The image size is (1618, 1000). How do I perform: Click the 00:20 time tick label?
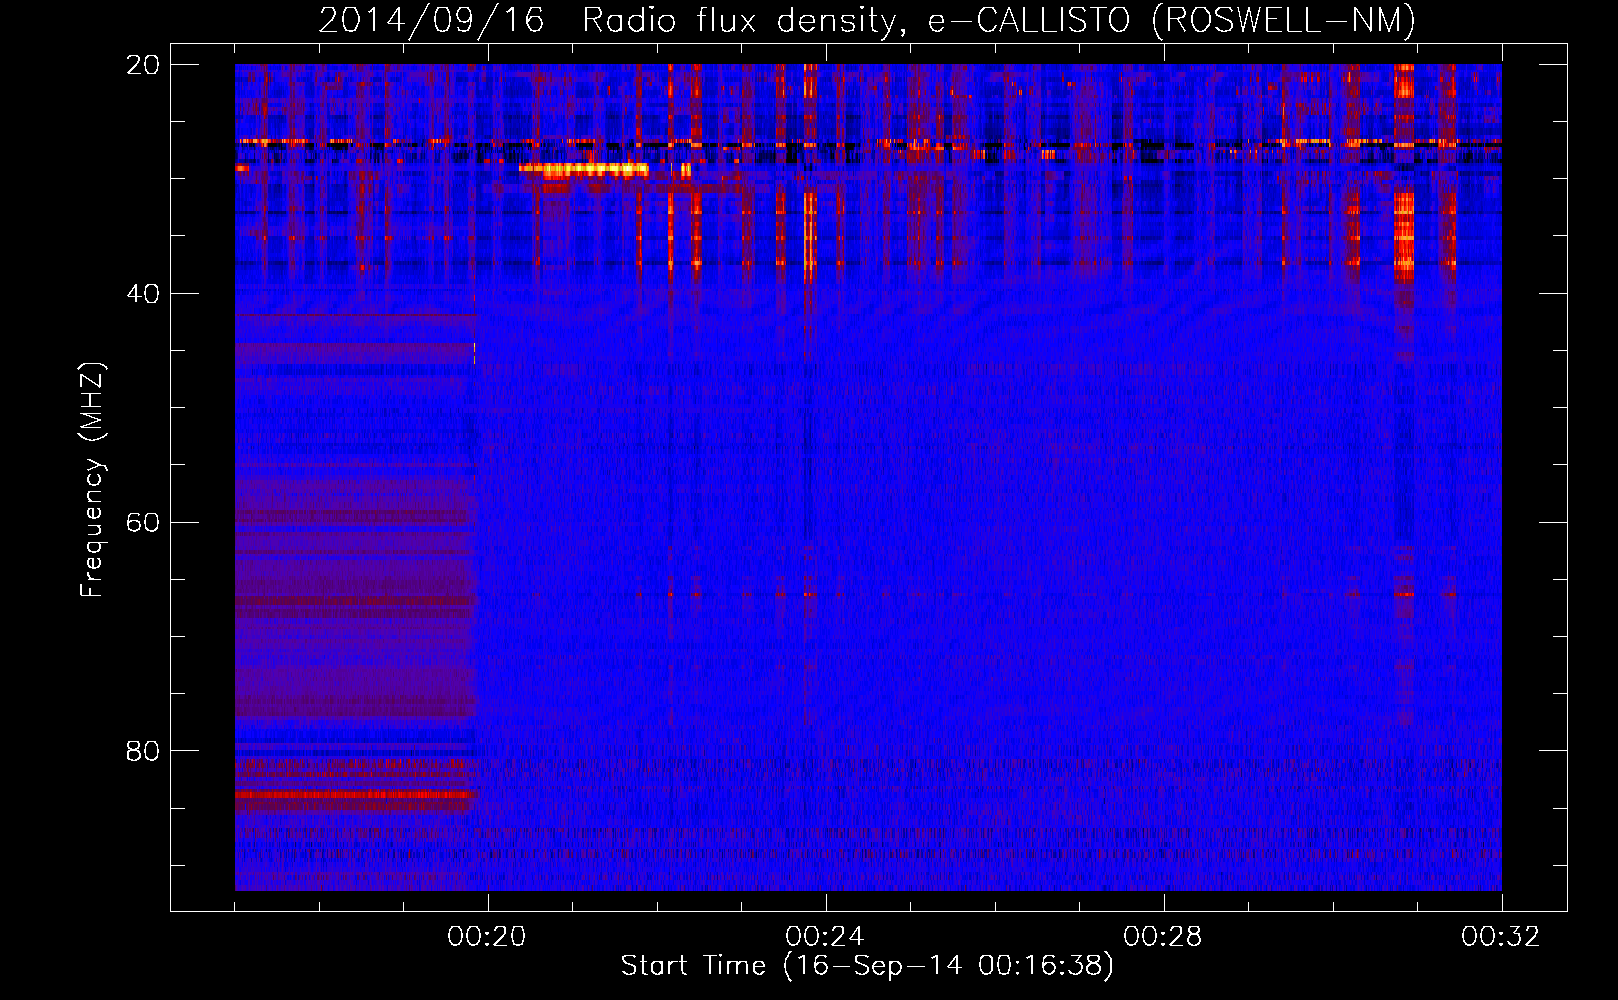click(487, 937)
